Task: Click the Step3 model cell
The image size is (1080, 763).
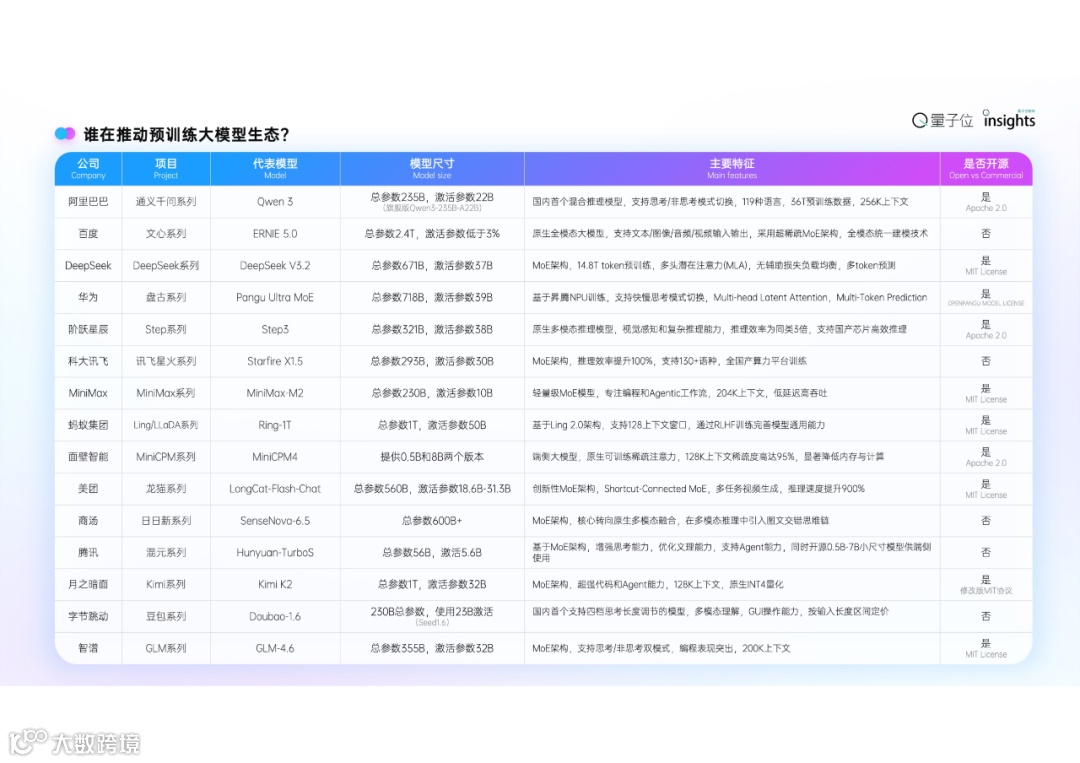Action: pyautogui.click(x=275, y=329)
